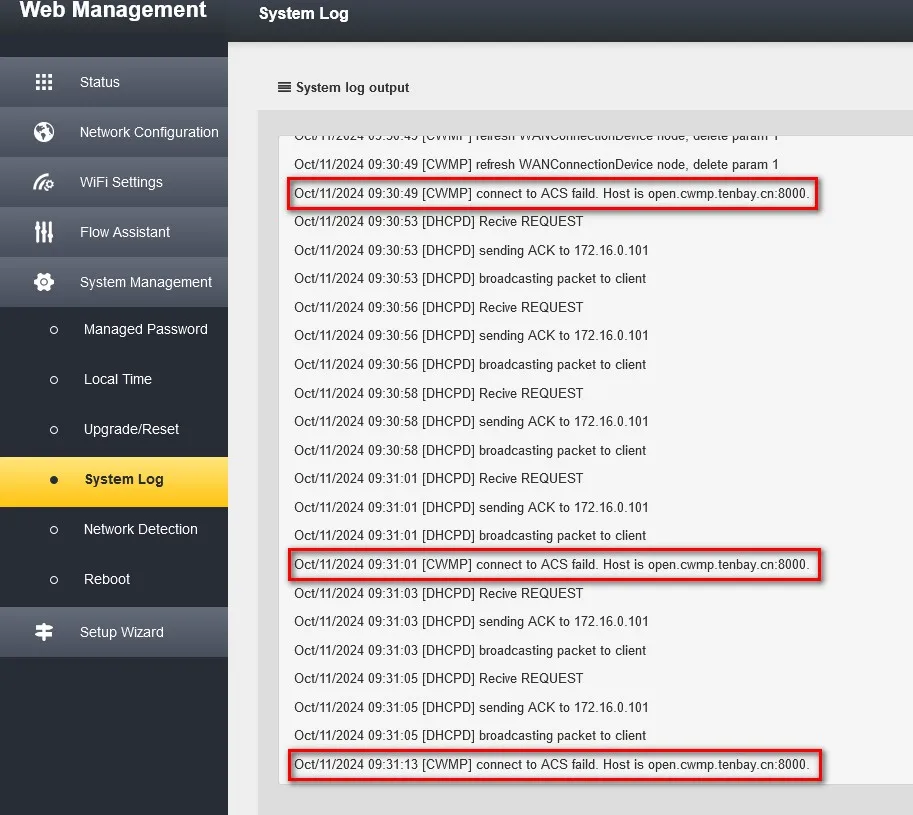Click the 09:30:56 sending ACK log line
Viewport: 913px width, 815px height.
(471, 336)
